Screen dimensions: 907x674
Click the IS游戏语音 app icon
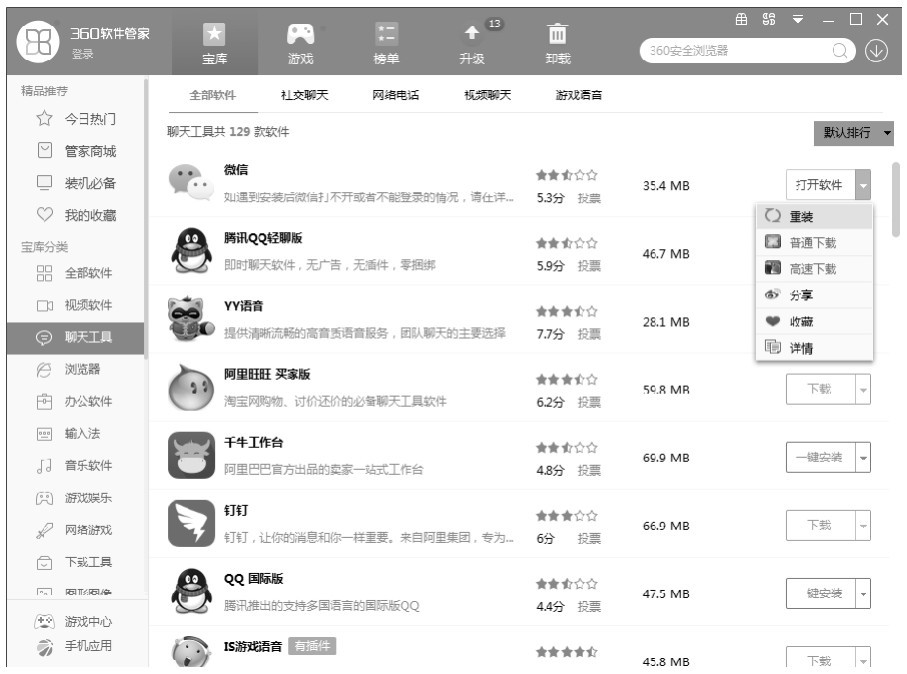[x=191, y=652]
